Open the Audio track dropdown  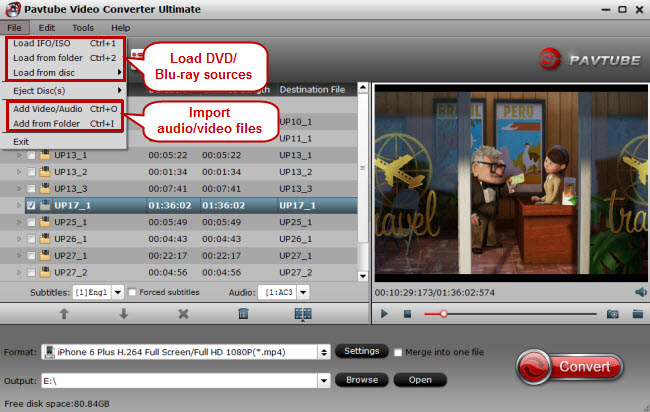click(x=303, y=292)
